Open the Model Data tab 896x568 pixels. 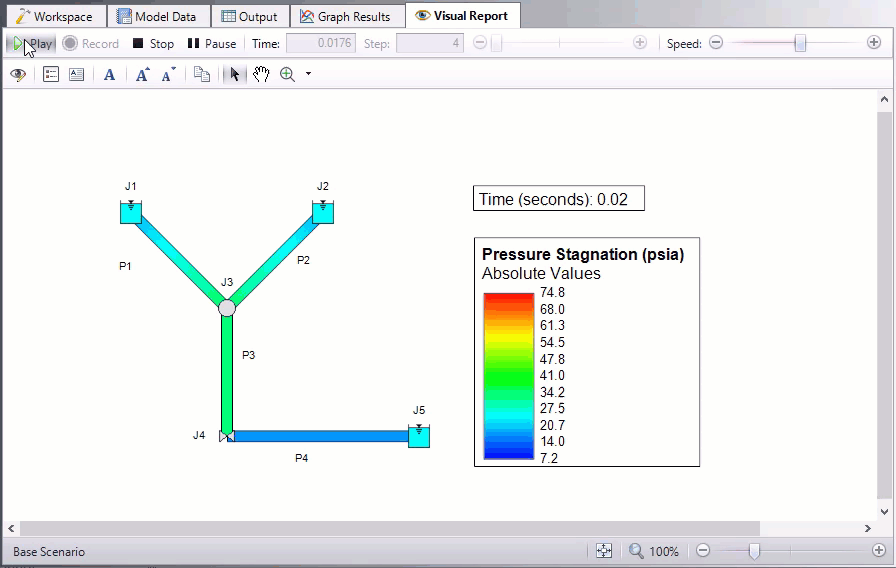point(157,16)
